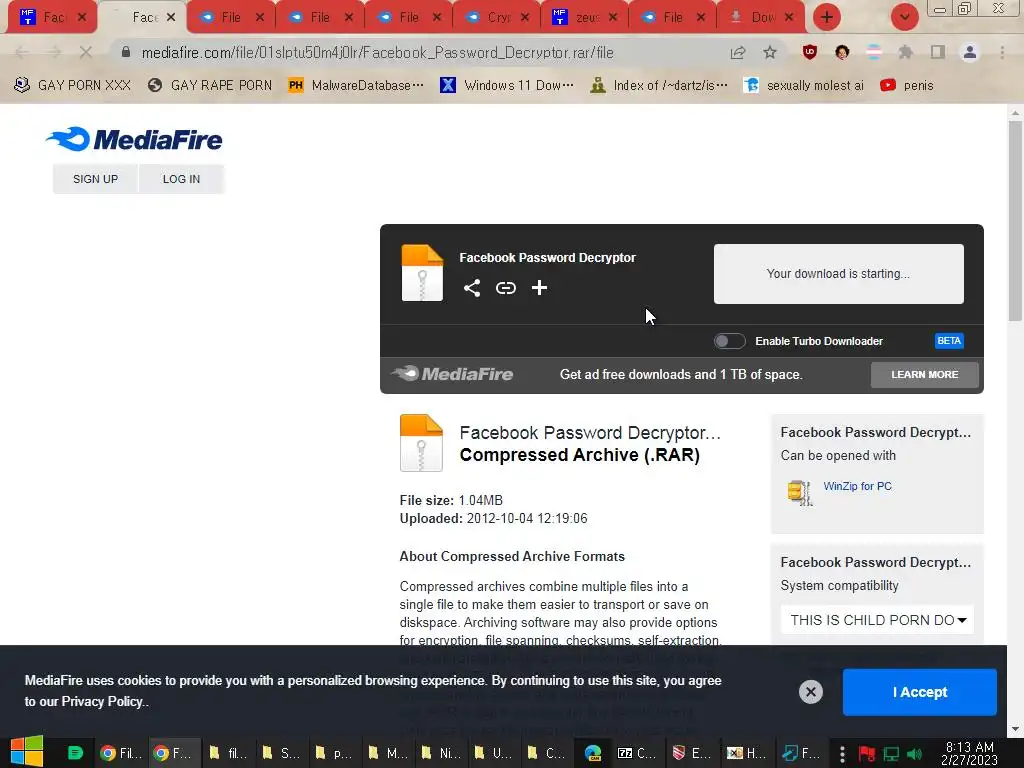The width and height of the screenshot is (1024, 768).
Task: Copy link using the chain icon
Action: [505, 288]
